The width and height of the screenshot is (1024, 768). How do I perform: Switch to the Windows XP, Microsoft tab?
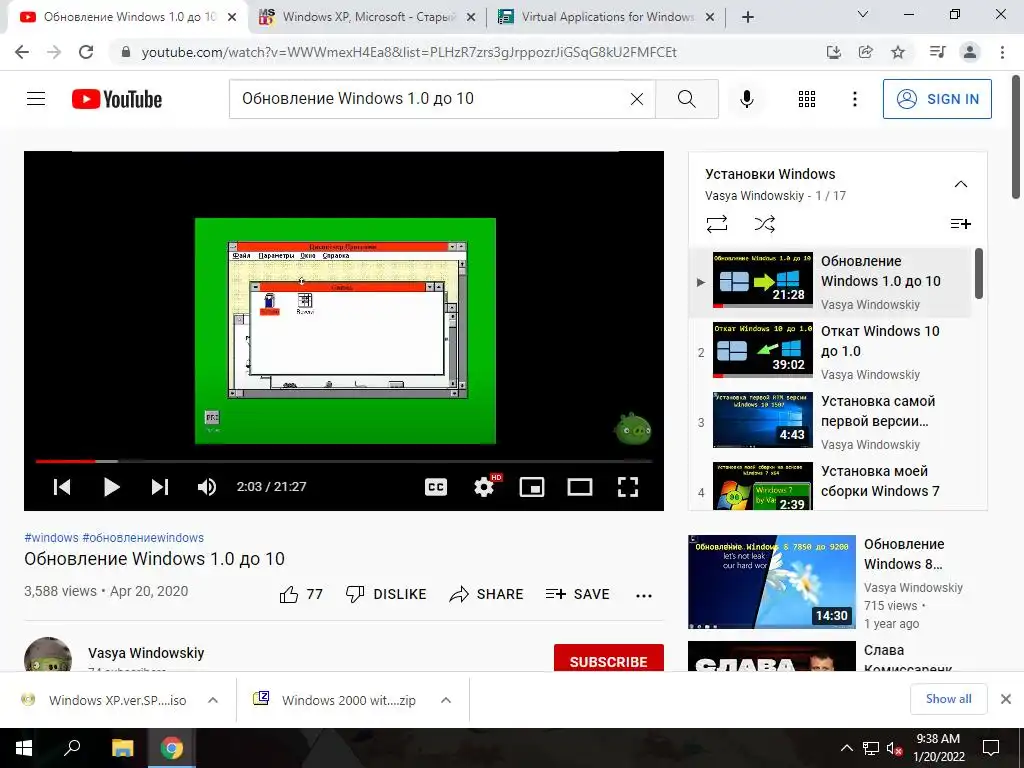pos(369,17)
